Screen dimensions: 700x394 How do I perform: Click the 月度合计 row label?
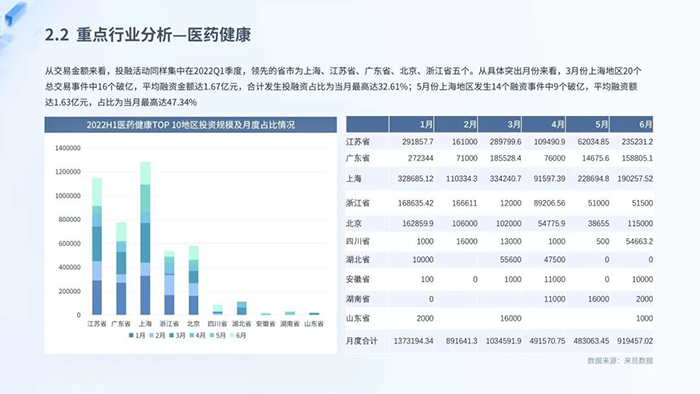click(361, 341)
